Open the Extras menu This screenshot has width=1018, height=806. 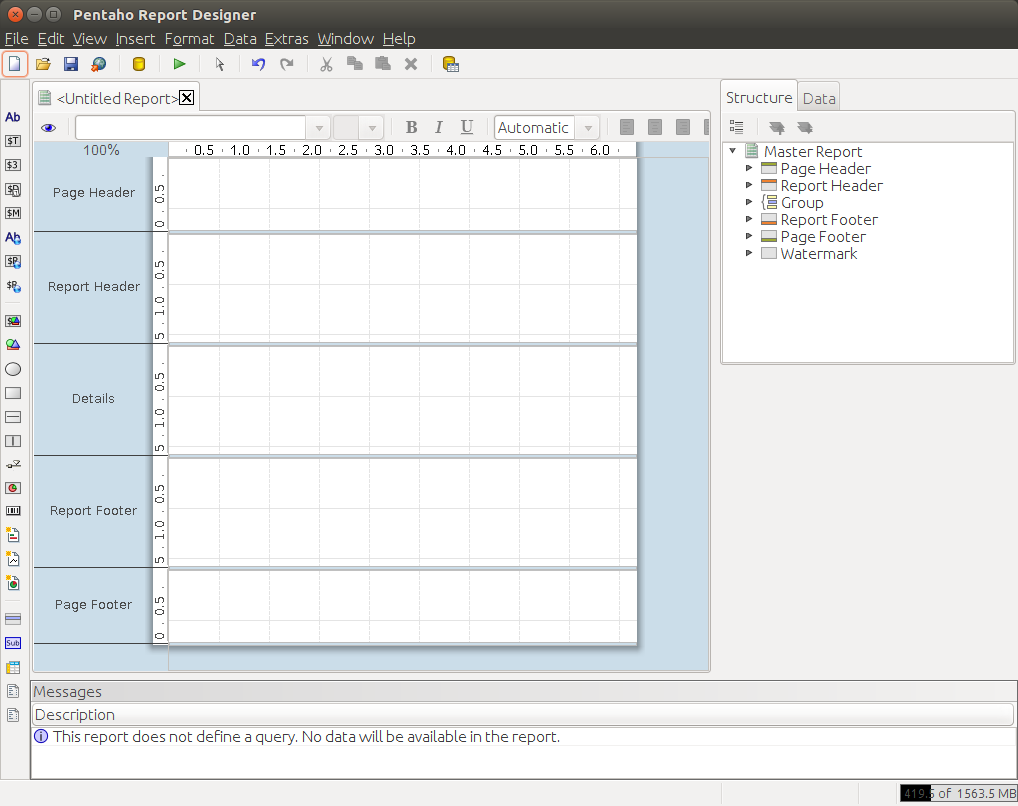[286, 39]
